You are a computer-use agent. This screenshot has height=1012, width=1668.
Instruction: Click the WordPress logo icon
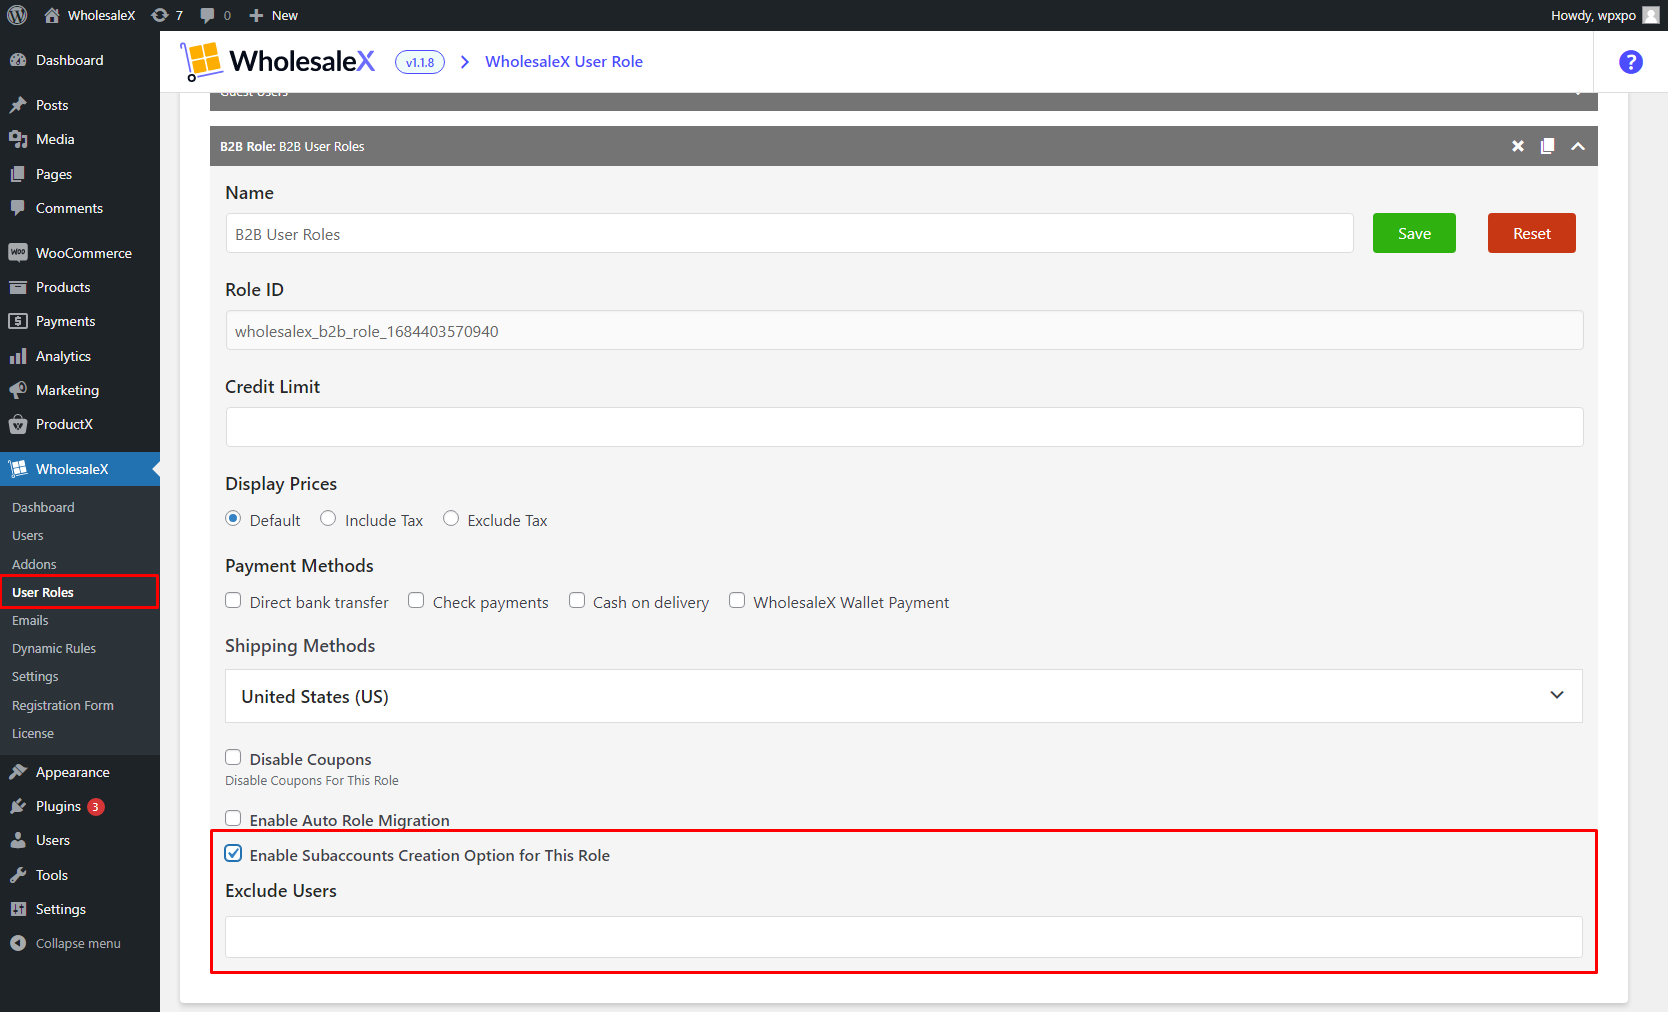(x=17, y=15)
